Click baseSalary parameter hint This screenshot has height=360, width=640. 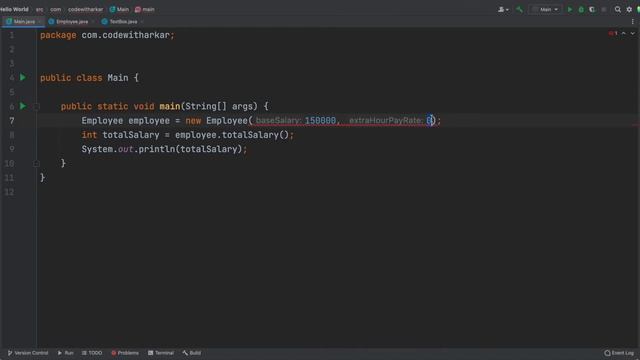279,120
